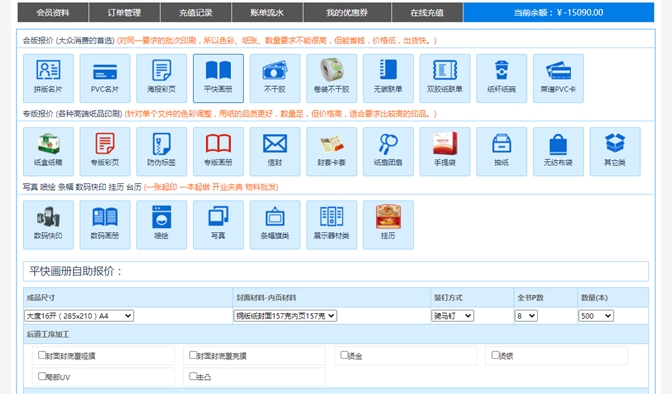Tick the 封面封底覆哑膜 checkbox
Screen dimensions: 672x394
[42, 355]
